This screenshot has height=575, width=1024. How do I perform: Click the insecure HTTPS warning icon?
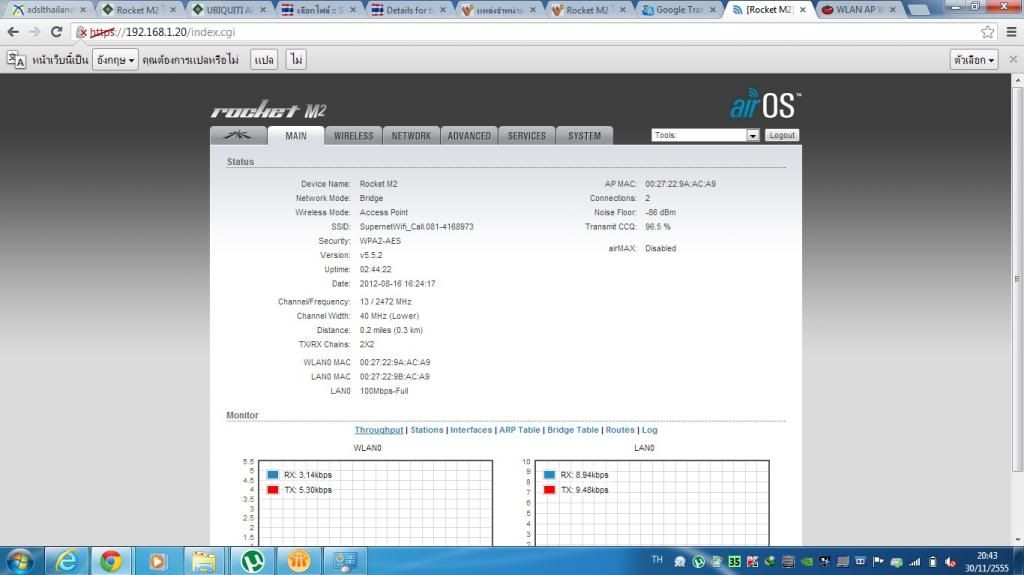point(82,32)
